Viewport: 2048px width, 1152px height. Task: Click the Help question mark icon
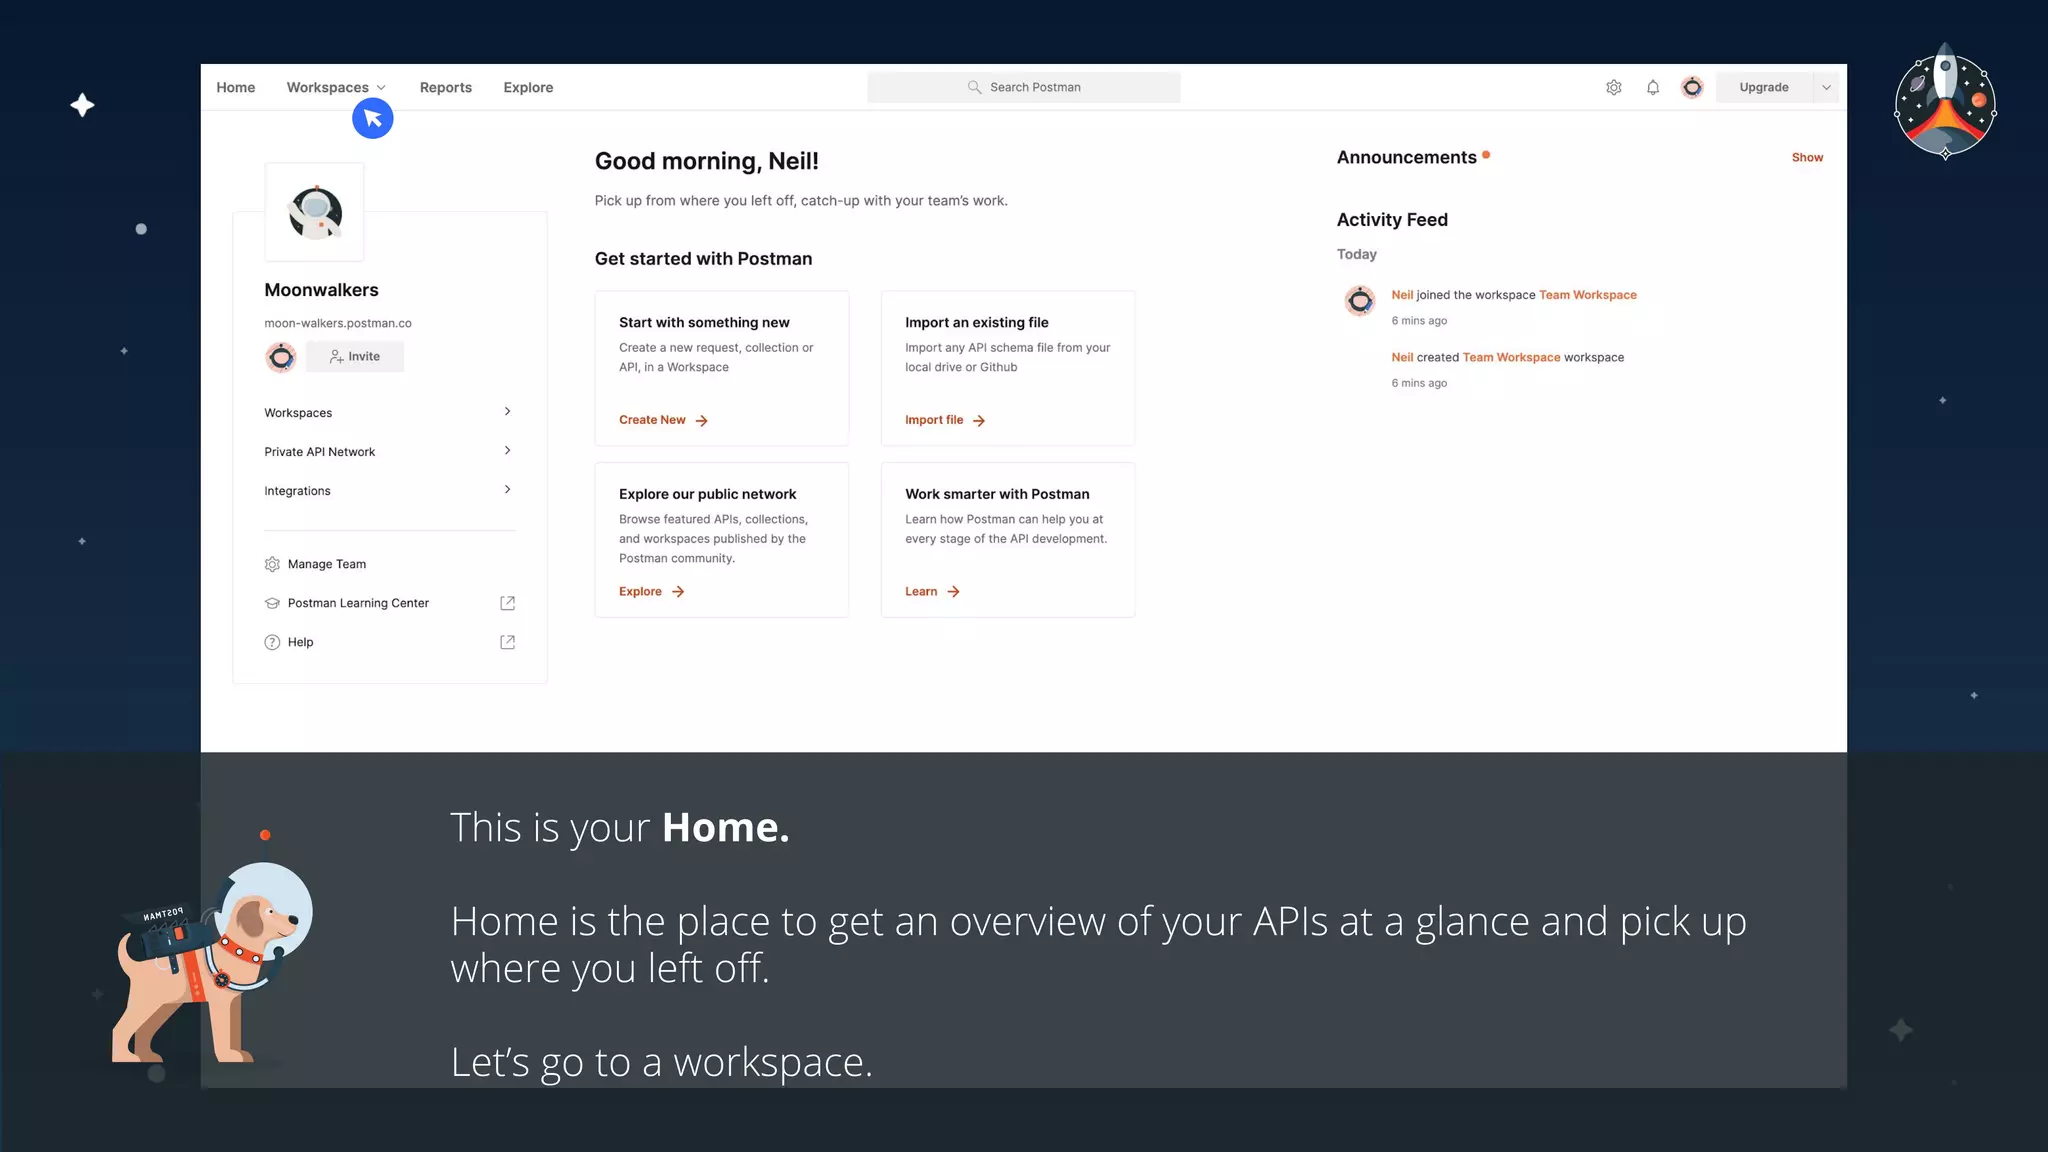[272, 642]
